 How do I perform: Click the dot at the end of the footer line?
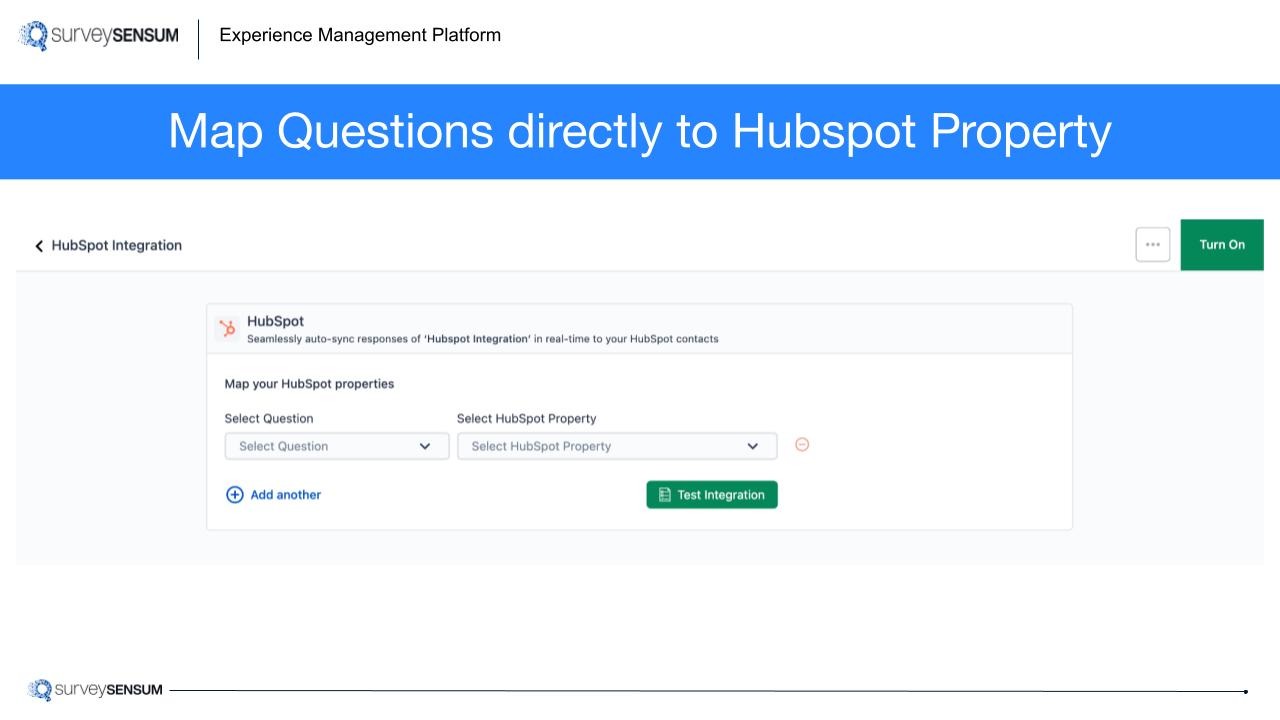1245,689
